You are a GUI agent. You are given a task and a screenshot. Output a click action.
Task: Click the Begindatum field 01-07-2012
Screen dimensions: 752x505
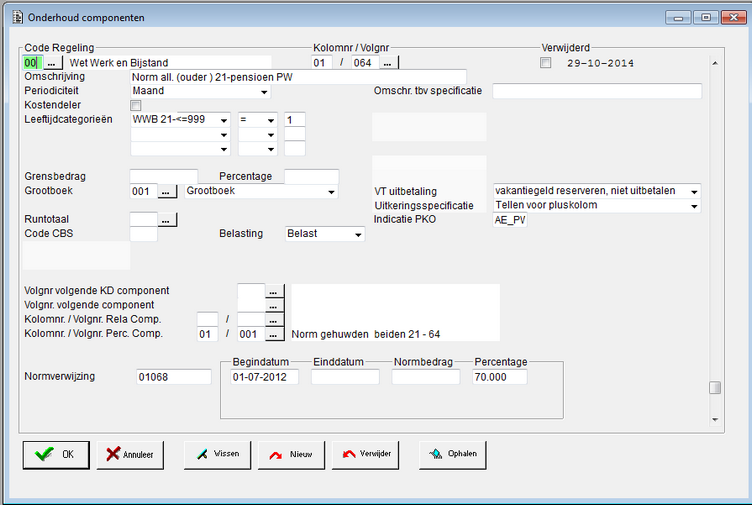[264, 377]
